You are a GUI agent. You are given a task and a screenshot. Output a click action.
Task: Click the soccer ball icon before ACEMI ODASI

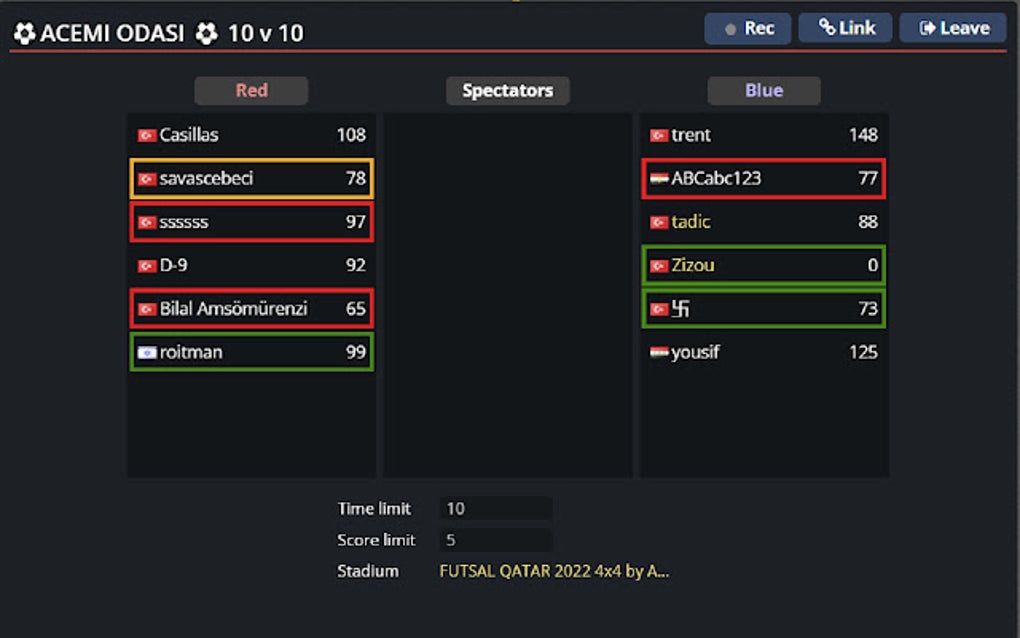(x=25, y=33)
